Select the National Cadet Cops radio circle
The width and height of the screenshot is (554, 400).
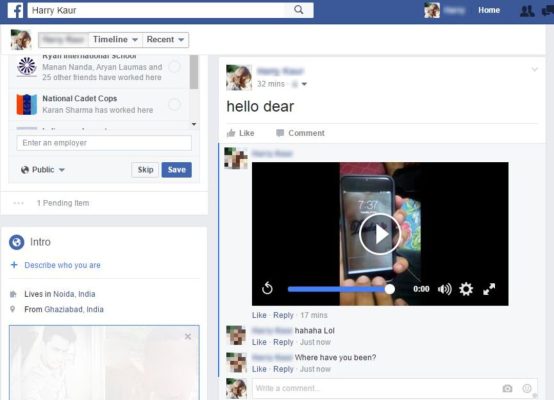tap(175, 105)
